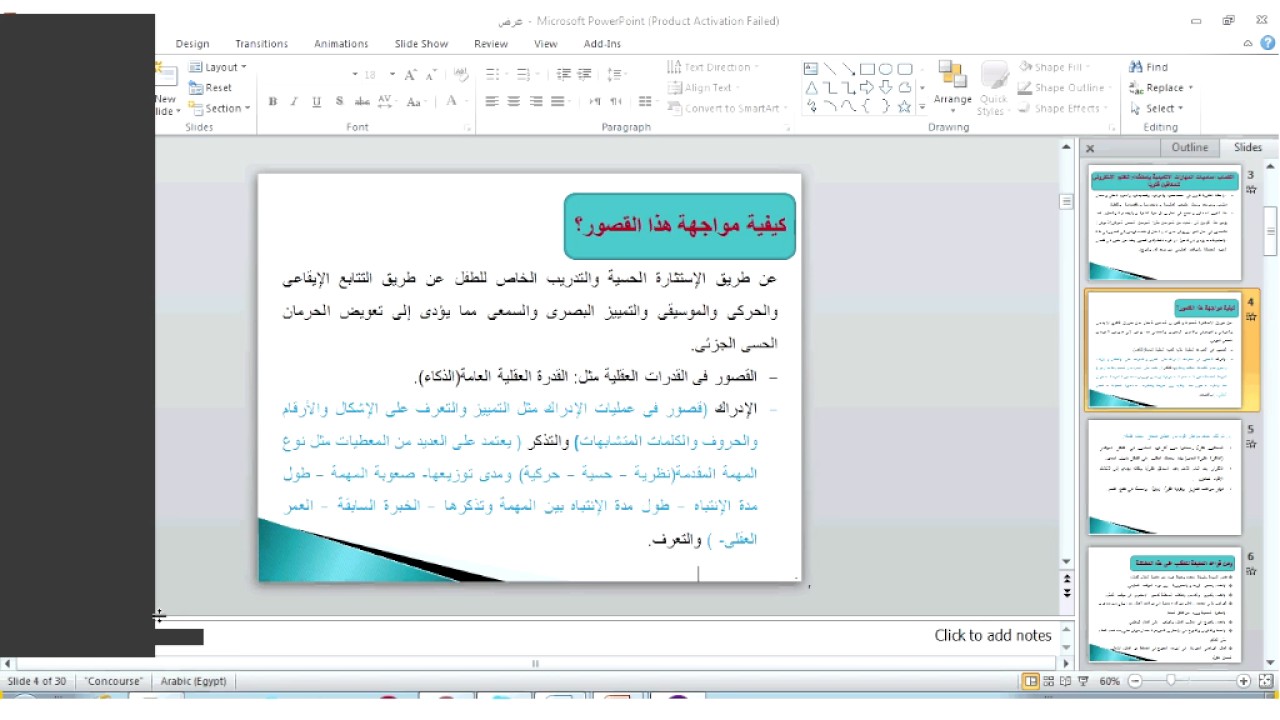Open the Animations tab
The width and height of the screenshot is (1280, 720).
pyautogui.click(x=341, y=44)
